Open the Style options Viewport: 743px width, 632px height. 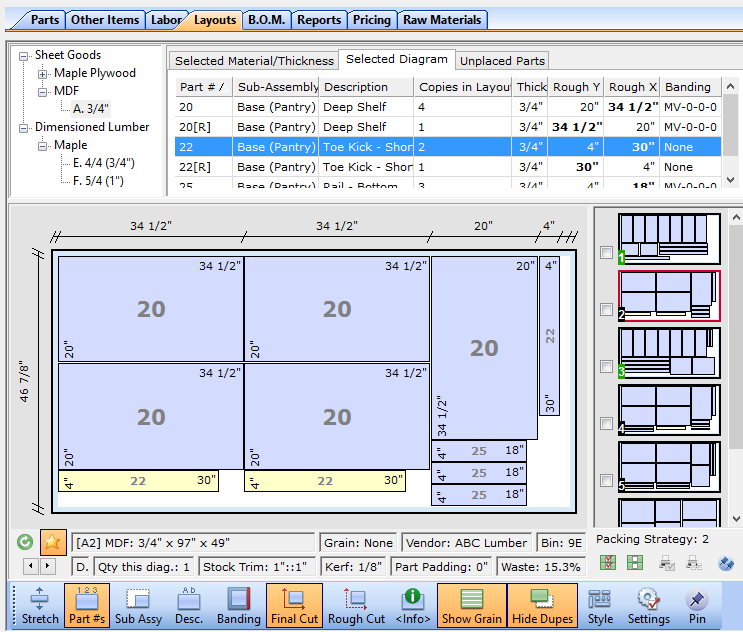(x=600, y=605)
